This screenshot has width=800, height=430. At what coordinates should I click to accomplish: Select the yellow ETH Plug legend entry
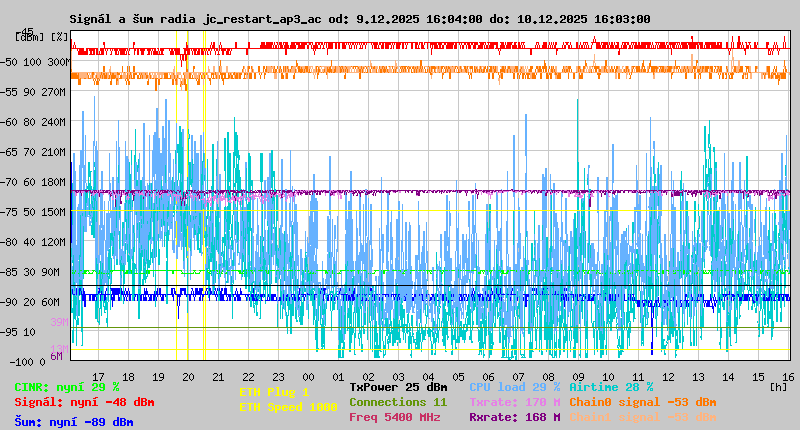[x=274, y=392]
